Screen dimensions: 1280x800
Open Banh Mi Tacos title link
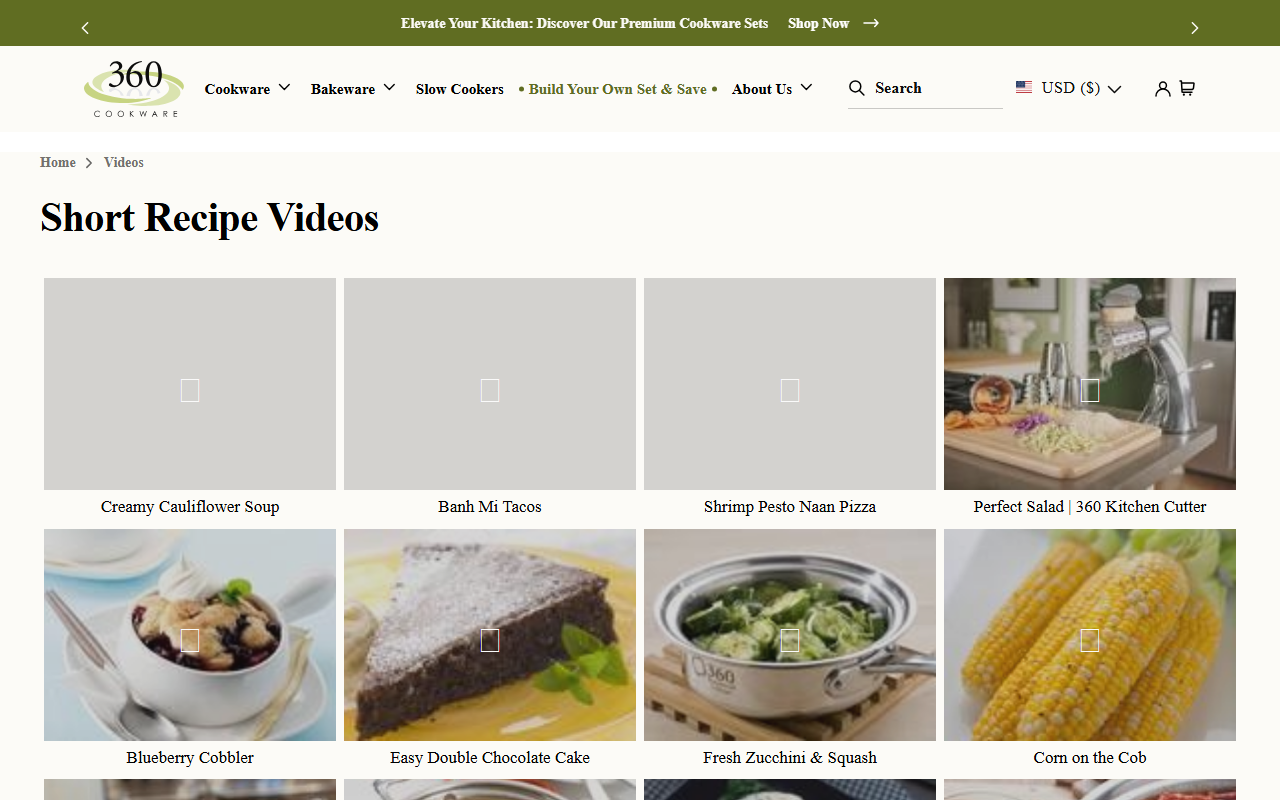pos(490,507)
